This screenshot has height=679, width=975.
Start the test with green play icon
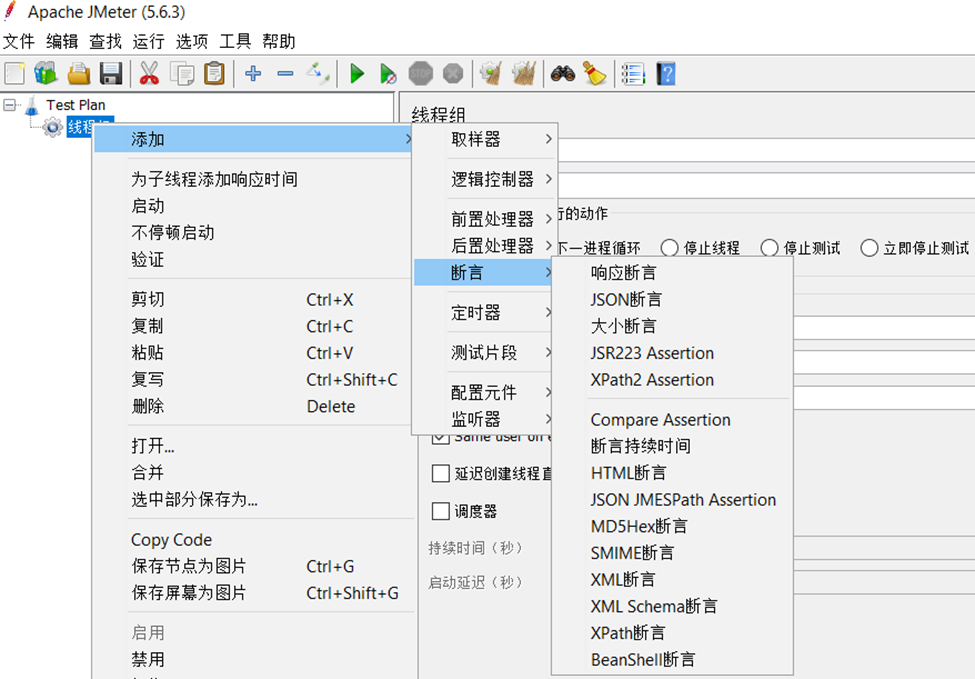pos(357,73)
